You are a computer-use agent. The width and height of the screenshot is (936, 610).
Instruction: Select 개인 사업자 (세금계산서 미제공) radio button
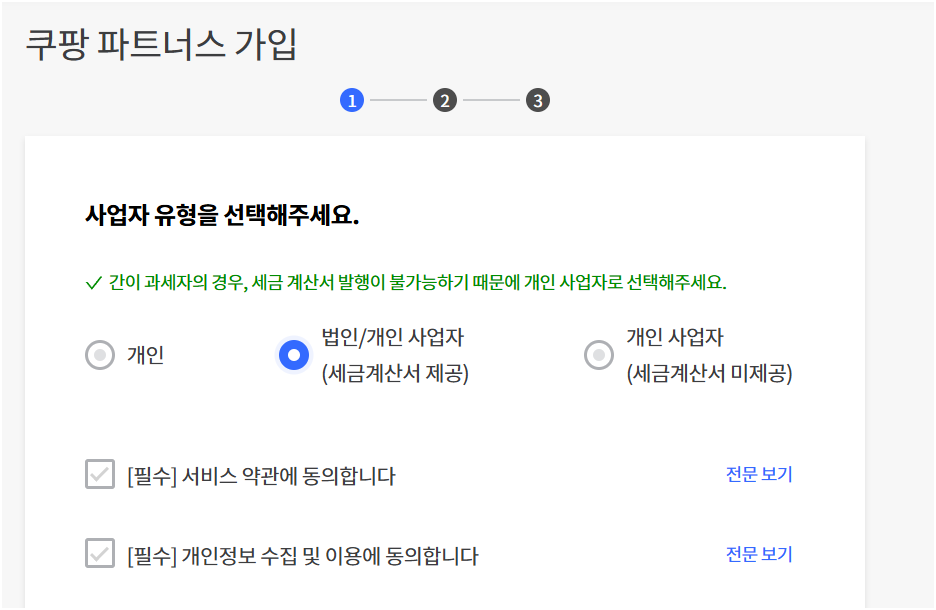[599, 355]
